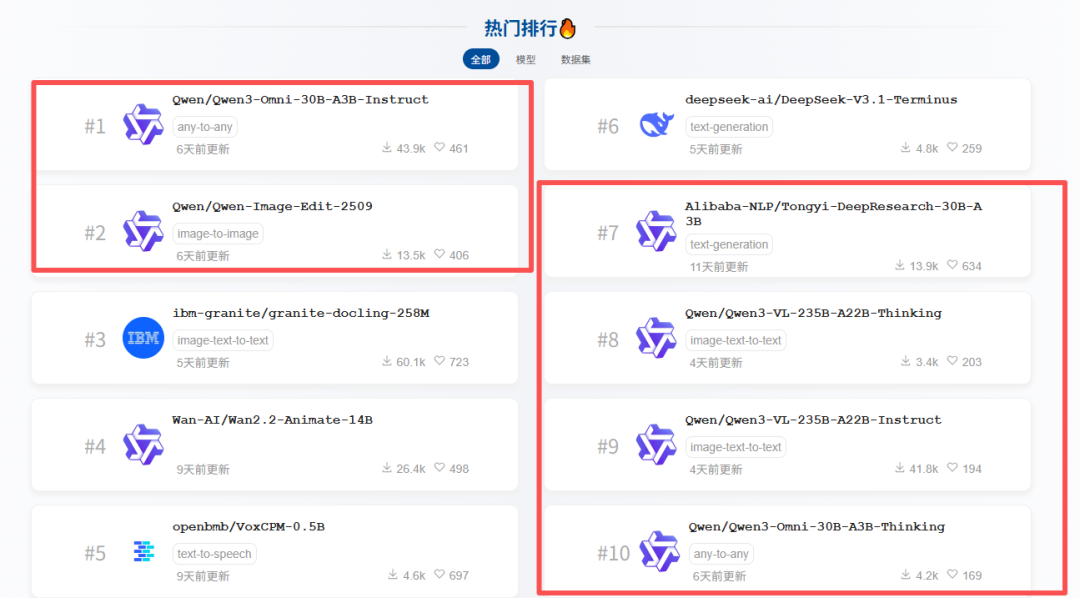Image resolution: width=1080 pixels, height=598 pixels.
Task: Click heart icon next to 723
Action: (439, 361)
